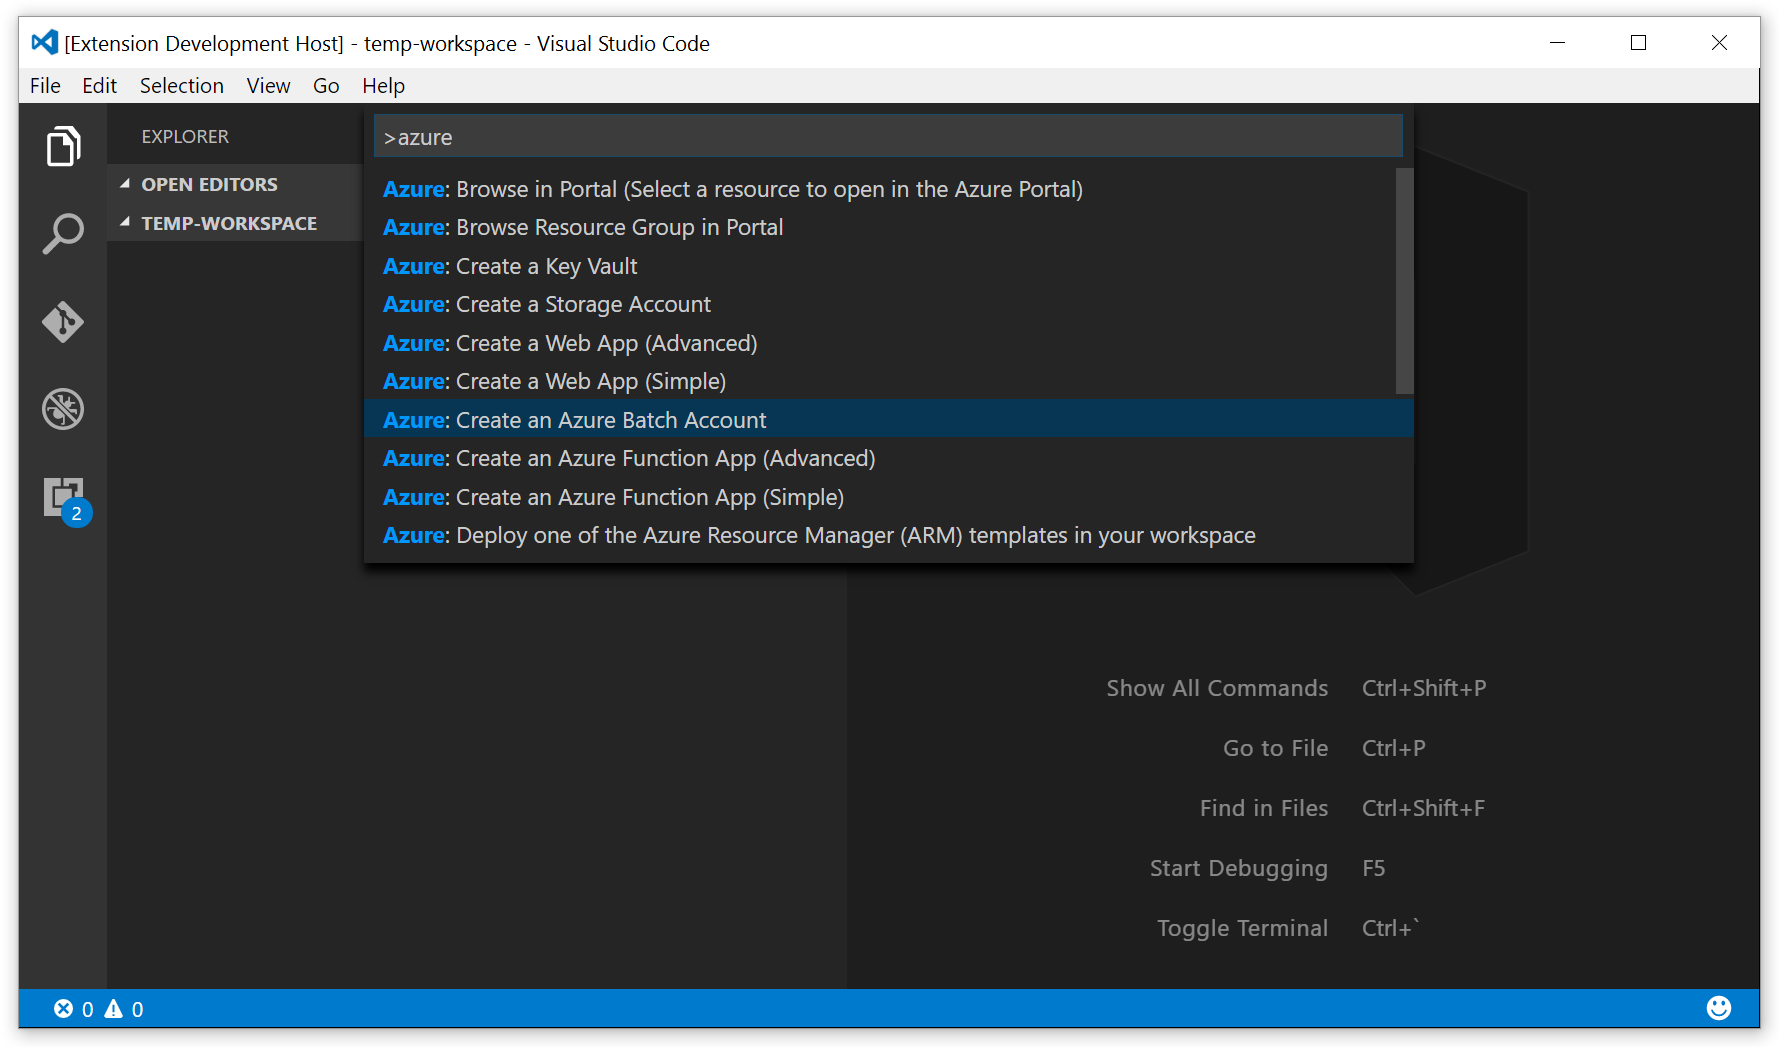The height and width of the screenshot is (1047, 1779).
Task: Click 'Go to File' hint text
Action: (x=1275, y=748)
